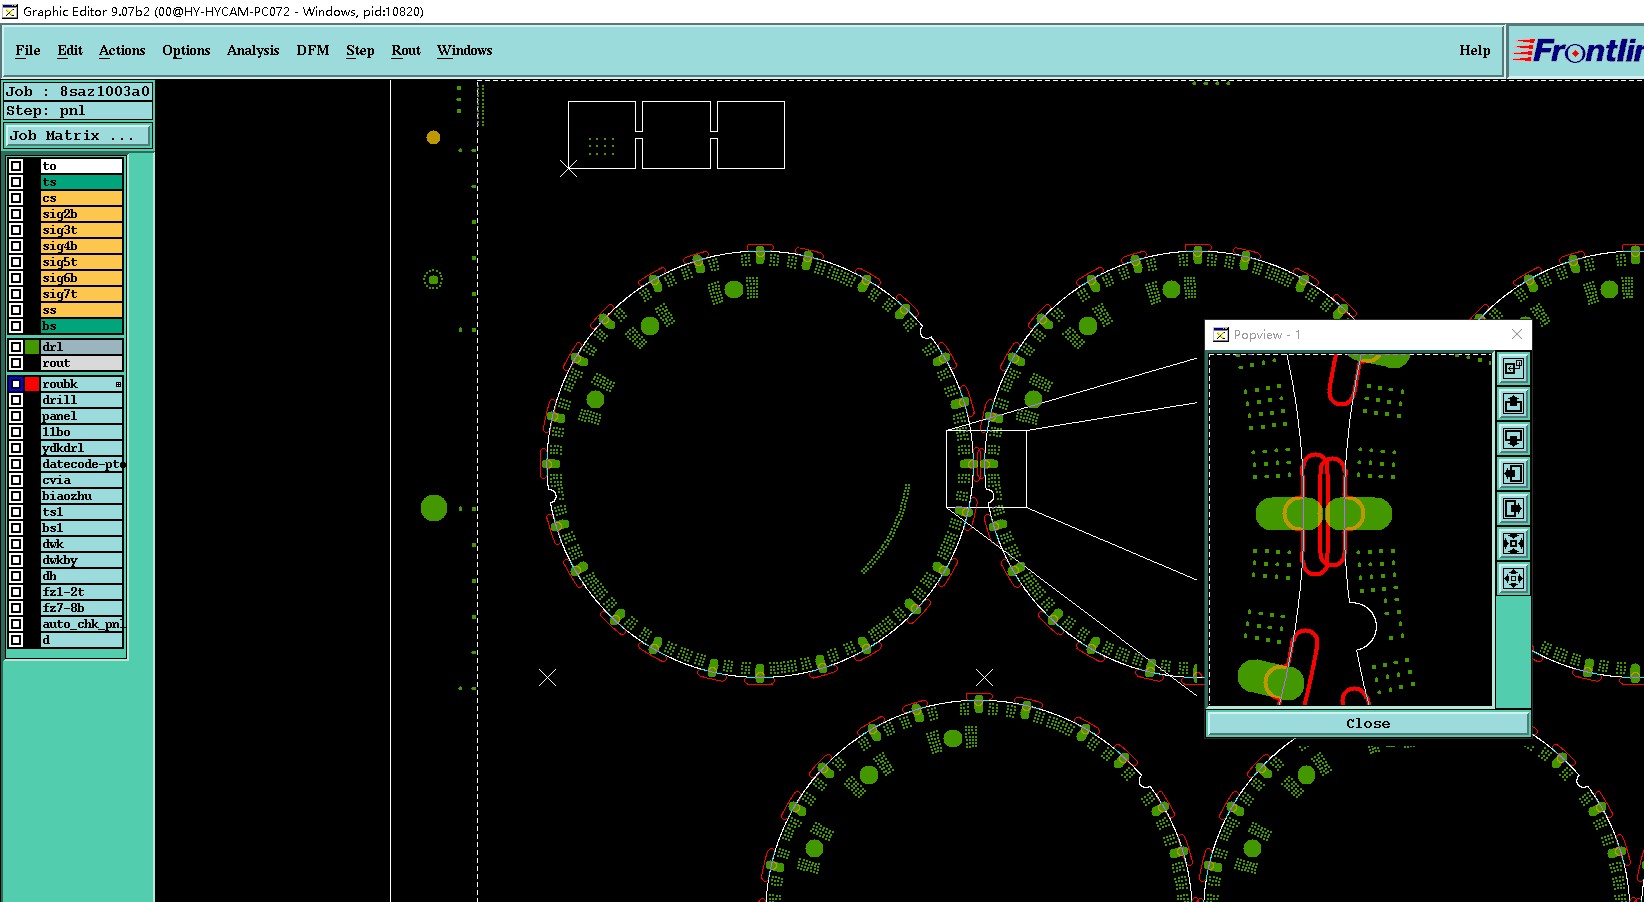Toggle display checkbox for layer drill

click(16, 400)
